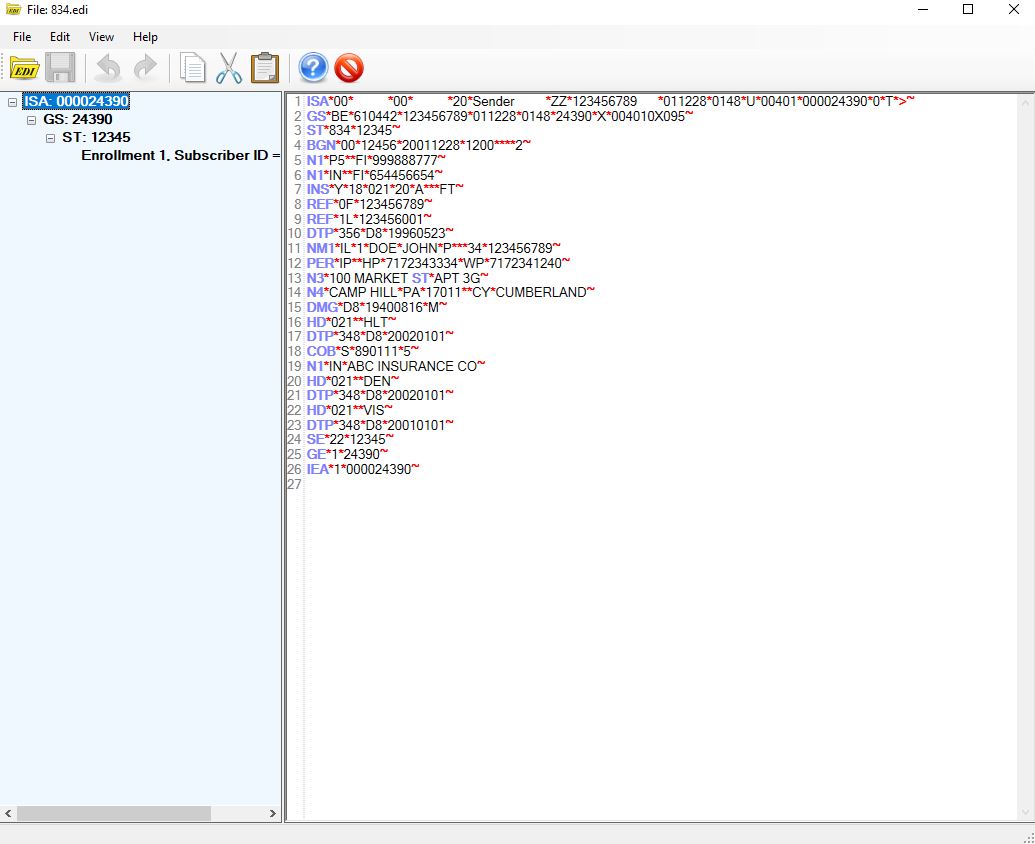The width and height of the screenshot is (1035, 844).
Task: Click the HD*021**HLT line
Action: [x=351, y=322]
